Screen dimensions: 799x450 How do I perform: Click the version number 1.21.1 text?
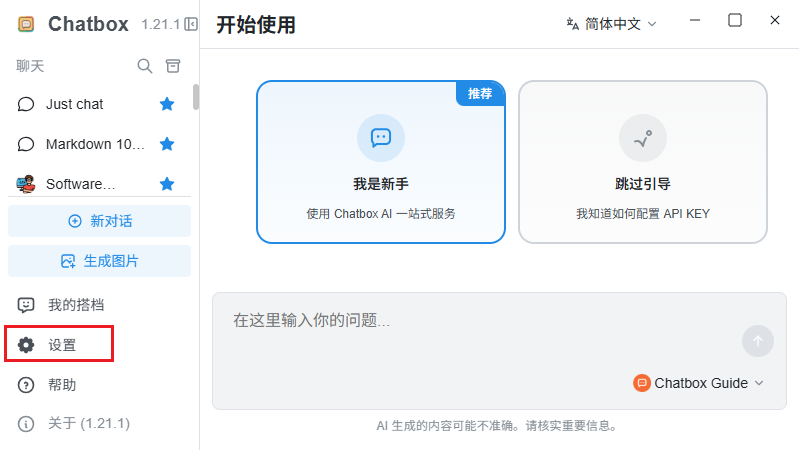(x=161, y=24)
